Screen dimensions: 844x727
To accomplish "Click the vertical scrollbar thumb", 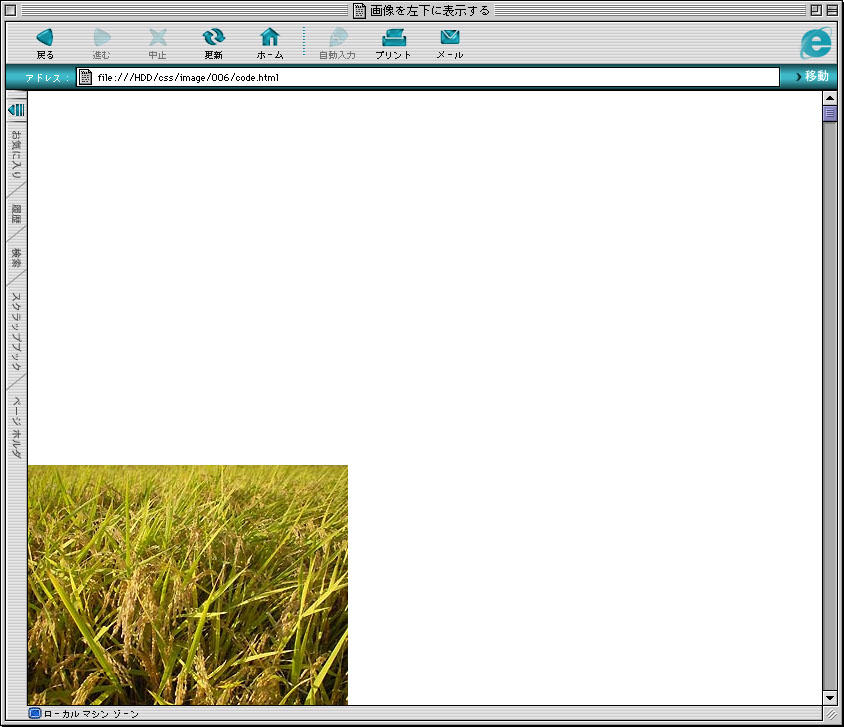I will pyautogui.click(x=829, y=113).
